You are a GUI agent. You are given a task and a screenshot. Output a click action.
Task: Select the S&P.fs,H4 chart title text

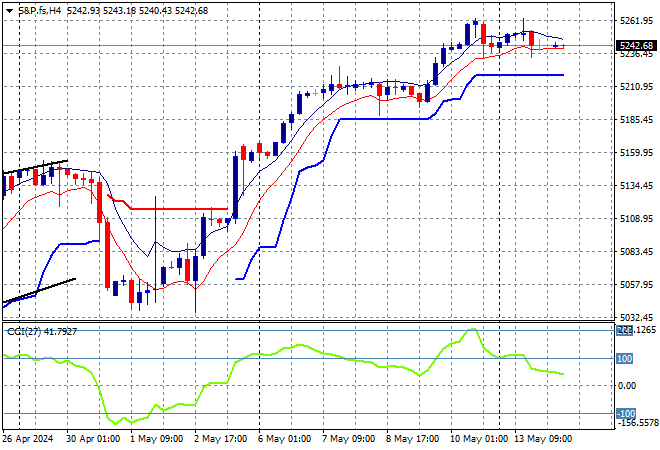click(40, 11)
